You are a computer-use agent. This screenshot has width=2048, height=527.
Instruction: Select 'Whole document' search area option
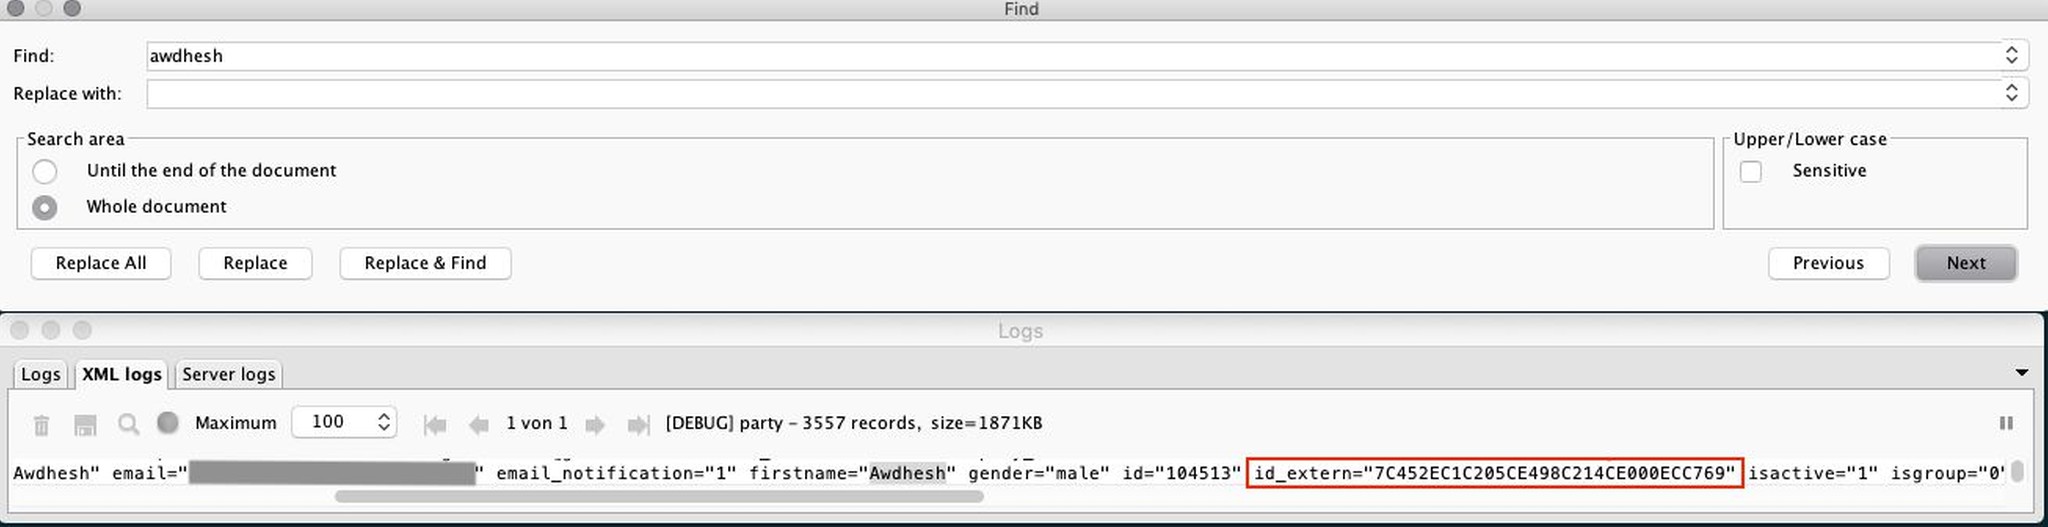45,207
